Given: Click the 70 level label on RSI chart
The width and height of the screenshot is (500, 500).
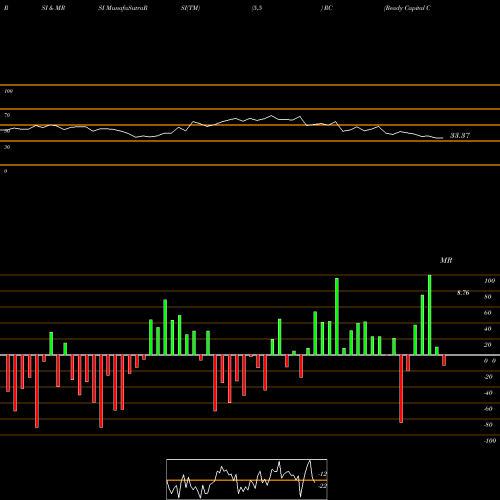Looking at the screenshot, I should (x=7, y=115).
